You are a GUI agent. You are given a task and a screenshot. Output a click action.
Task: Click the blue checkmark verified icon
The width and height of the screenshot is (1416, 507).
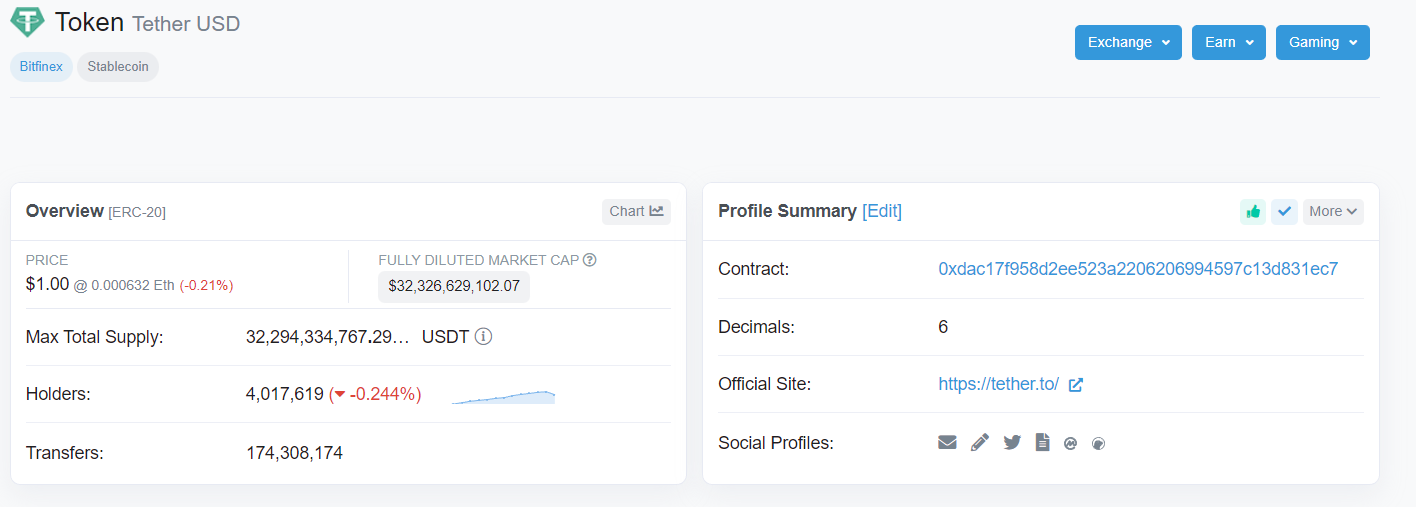(1284, 211)
